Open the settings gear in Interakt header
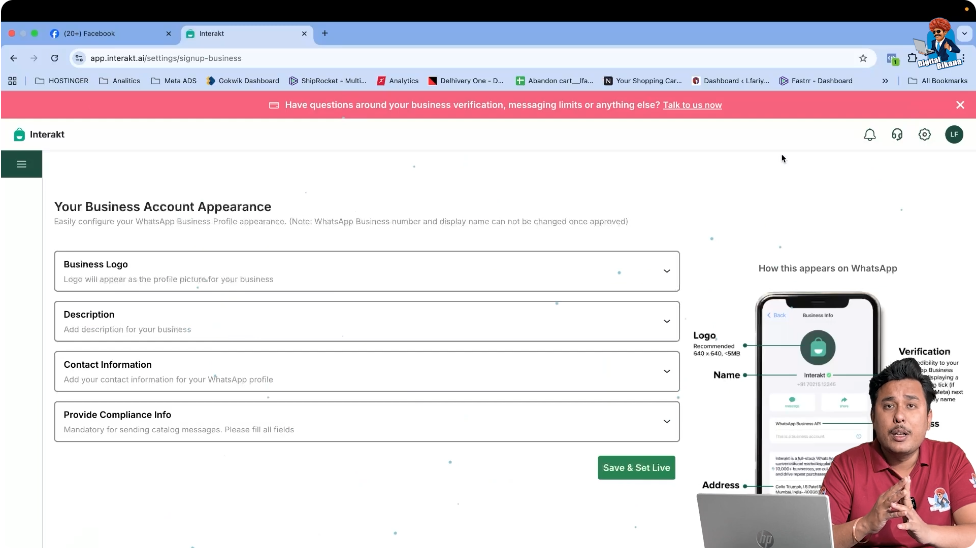 pos(924,135)
